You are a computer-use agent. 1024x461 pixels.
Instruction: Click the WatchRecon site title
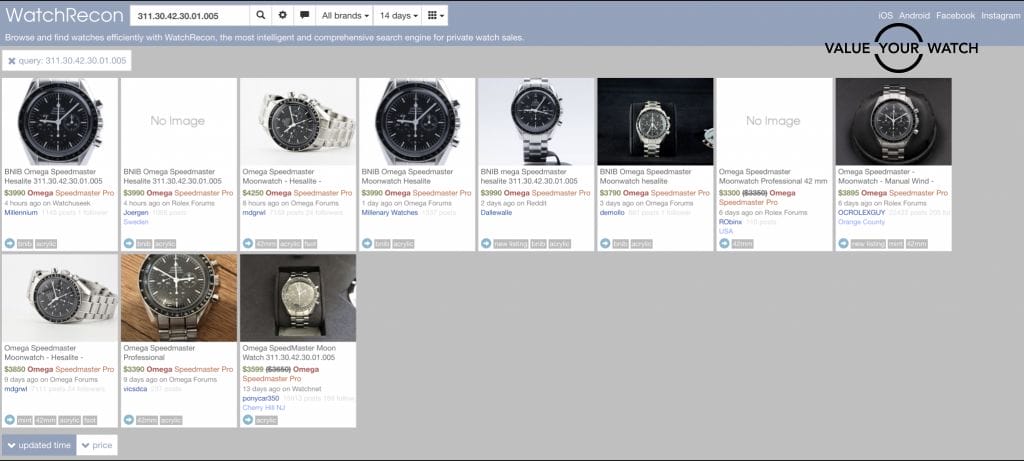[62, 16]
